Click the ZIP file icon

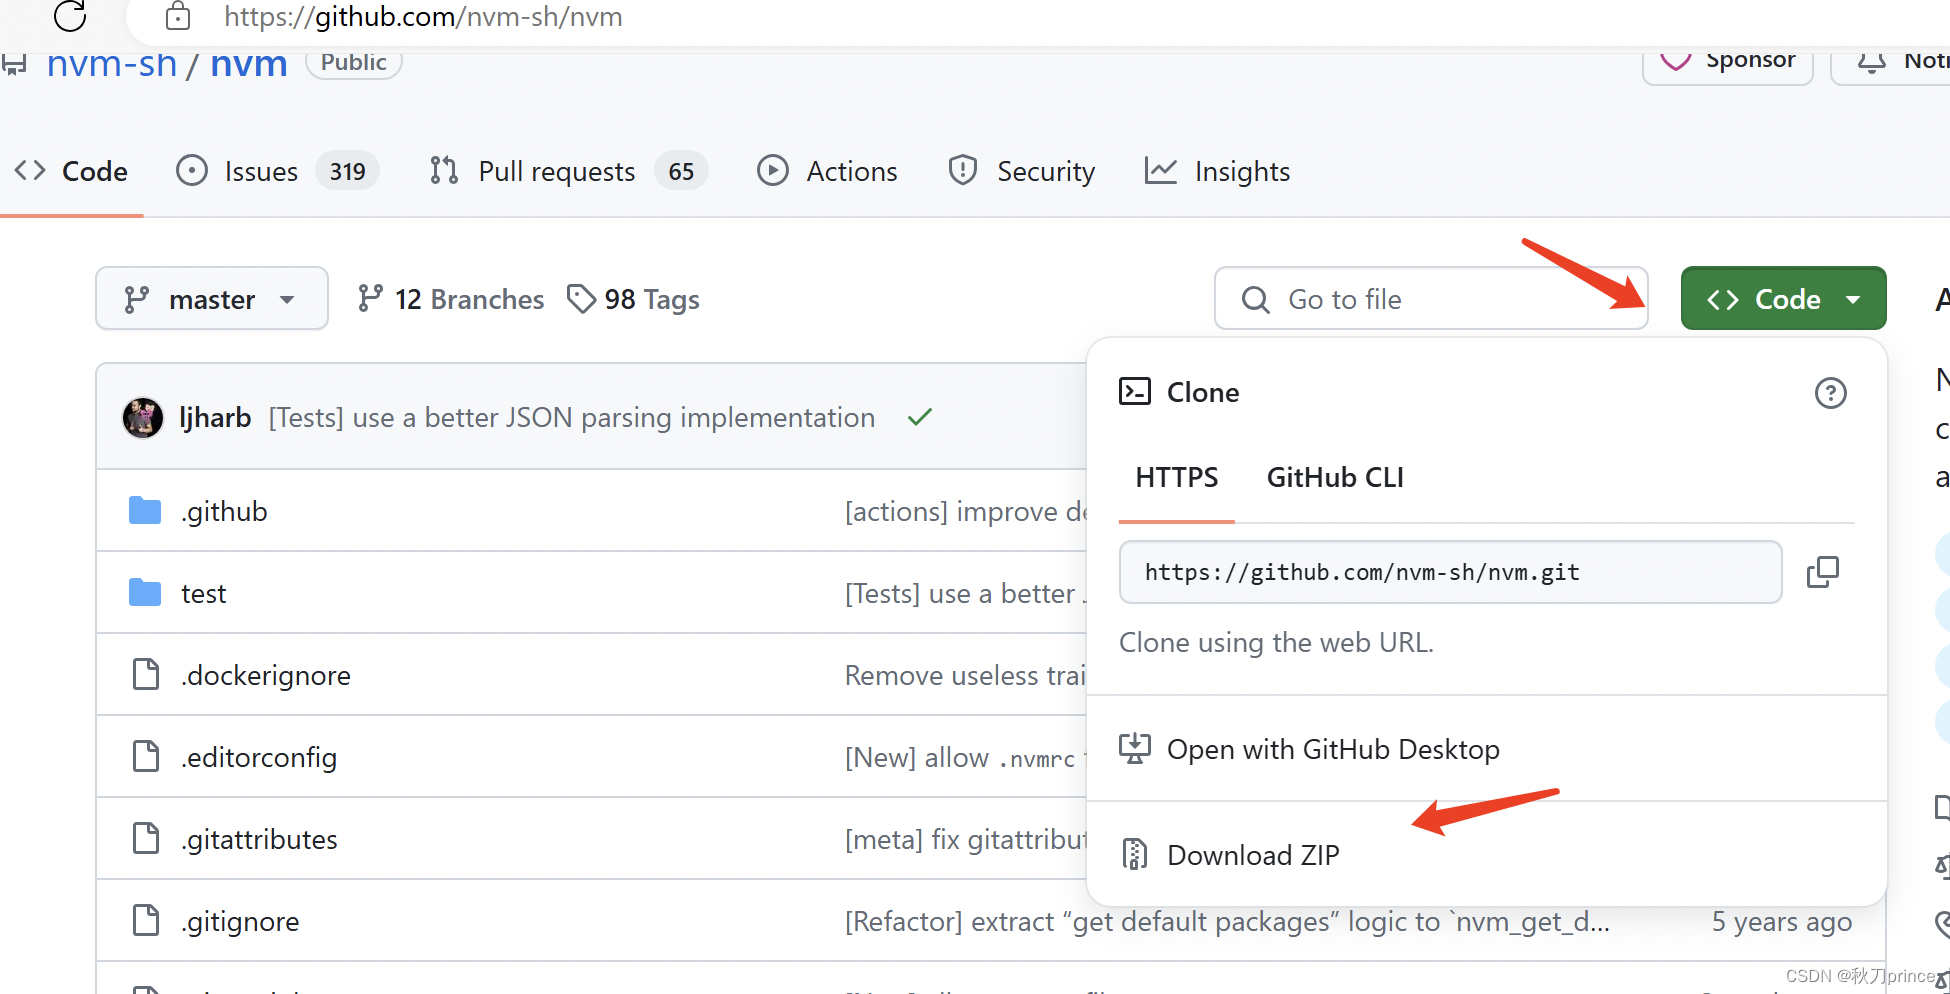point(1134,854)
